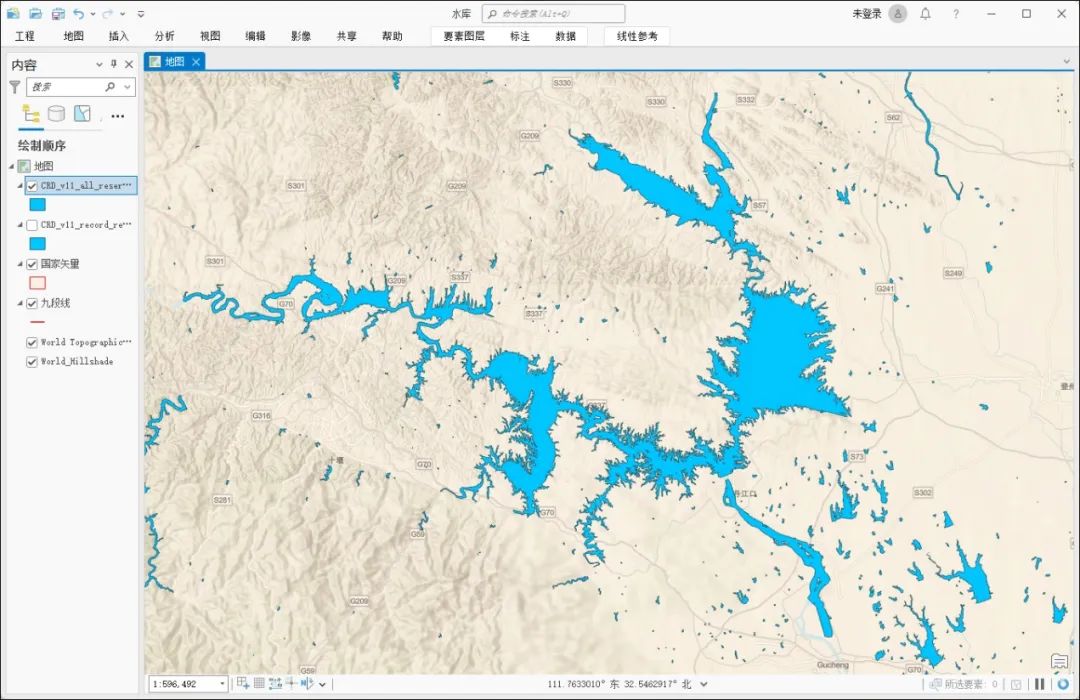1080x700 pixels.
Task: Open the 未登录 sign-in account
Action: (866, 14)
